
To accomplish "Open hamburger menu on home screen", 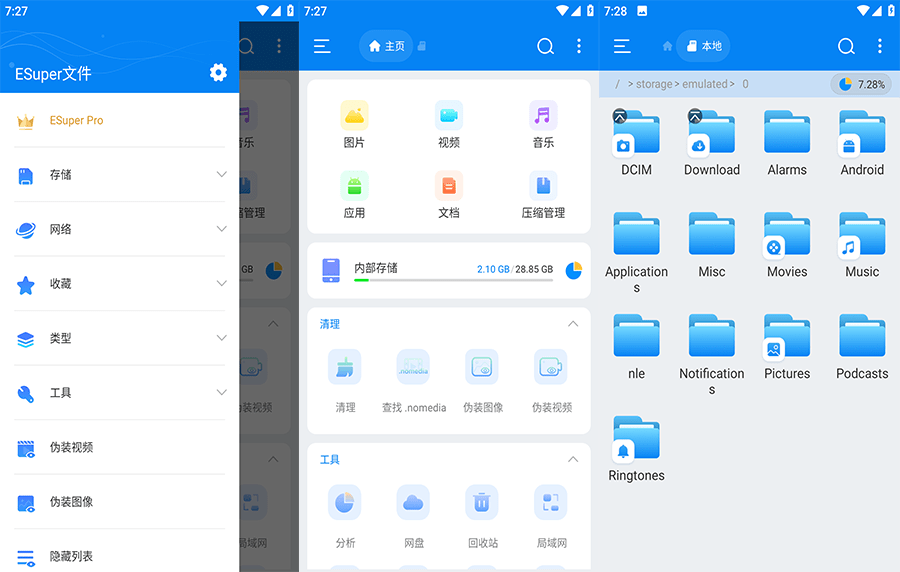I will pyautogui.click(x=322, y=46).
